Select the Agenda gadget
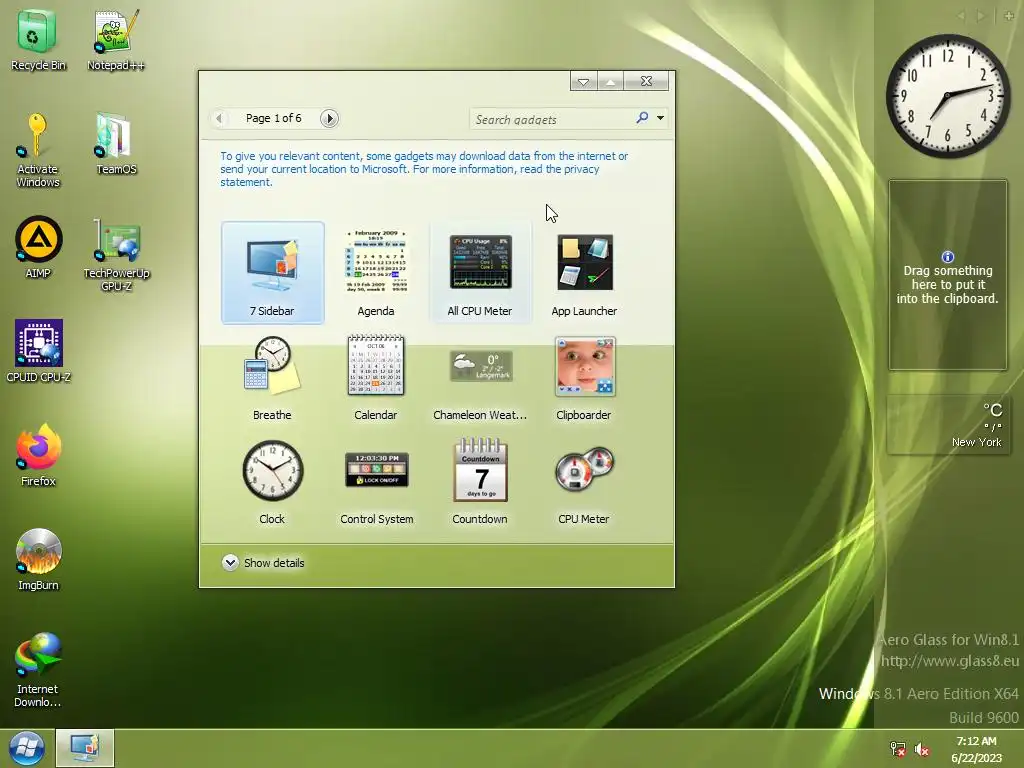 pos(376,272)
